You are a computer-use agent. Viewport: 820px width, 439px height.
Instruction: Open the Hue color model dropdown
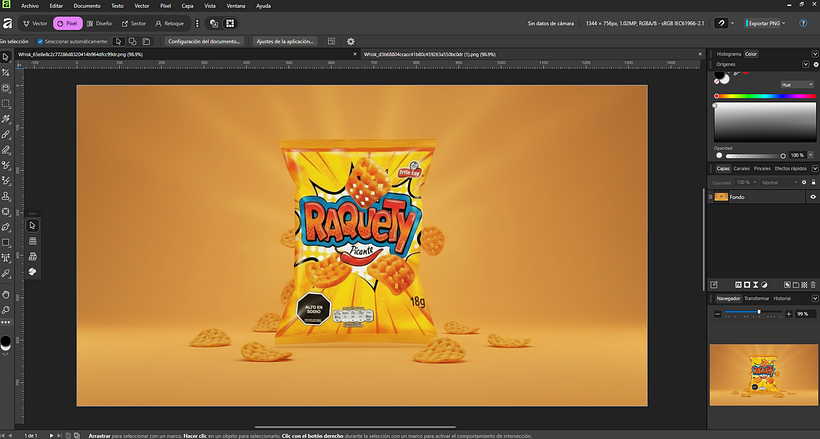(x=797, y=85)
